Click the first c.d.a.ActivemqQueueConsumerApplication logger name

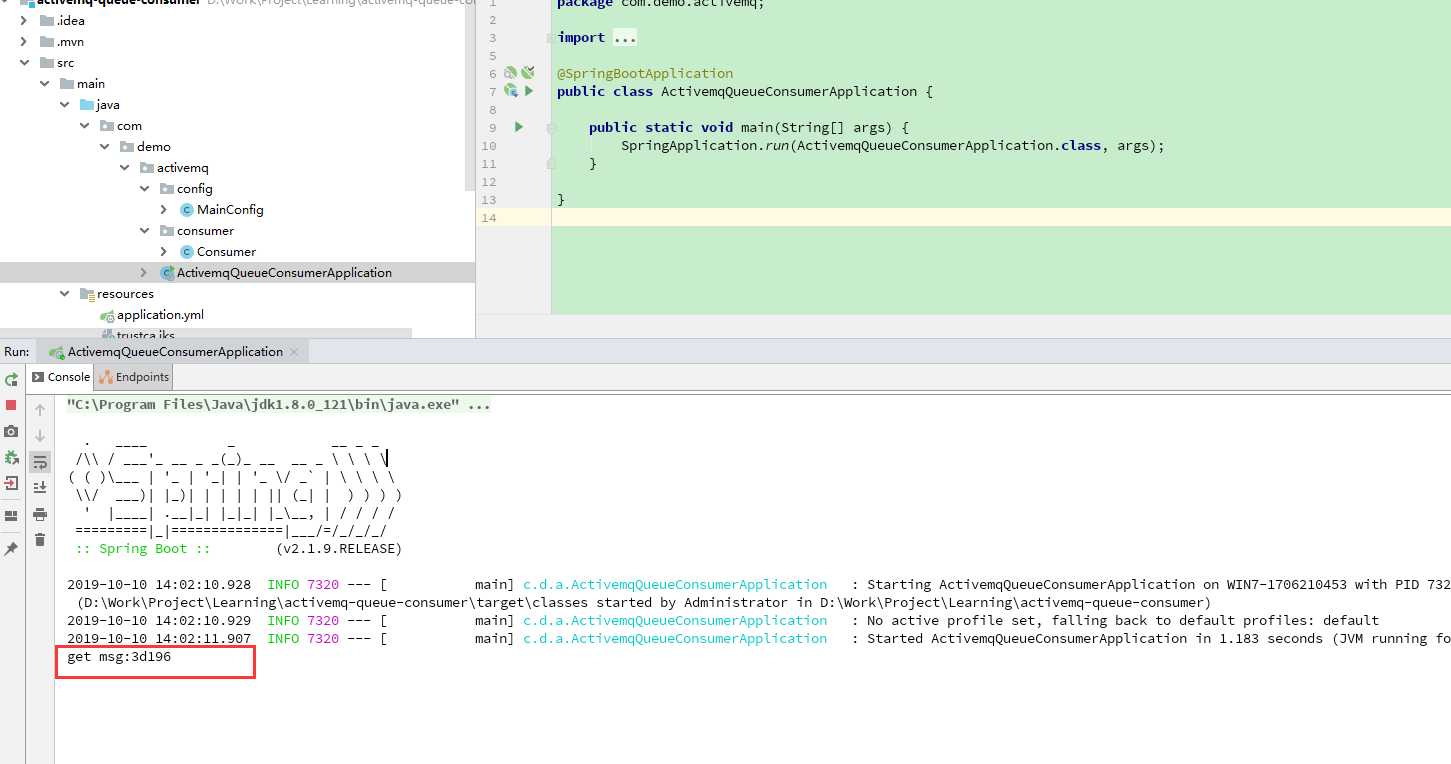[x=675, y=585]
